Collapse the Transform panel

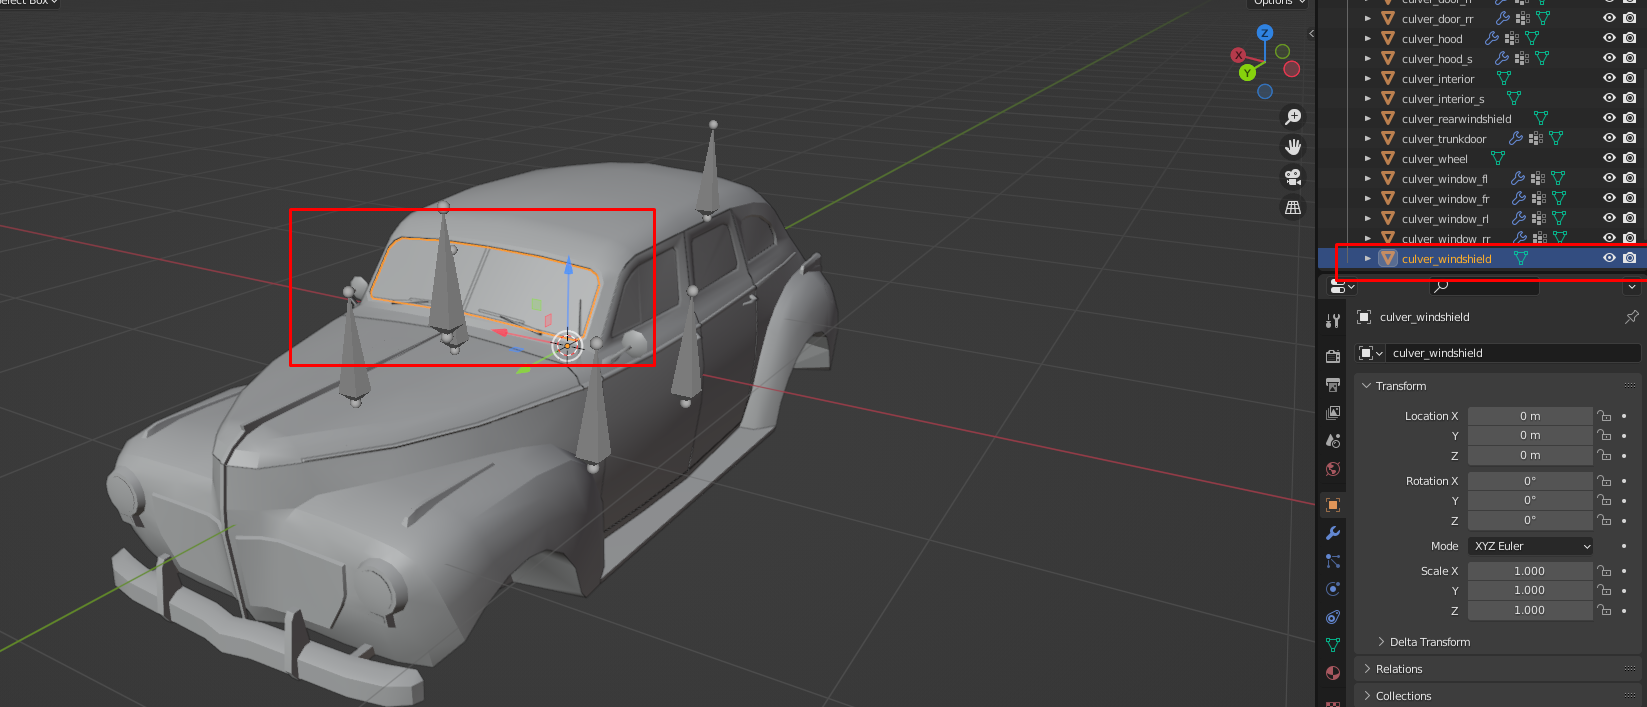(x=1400, y=386)
